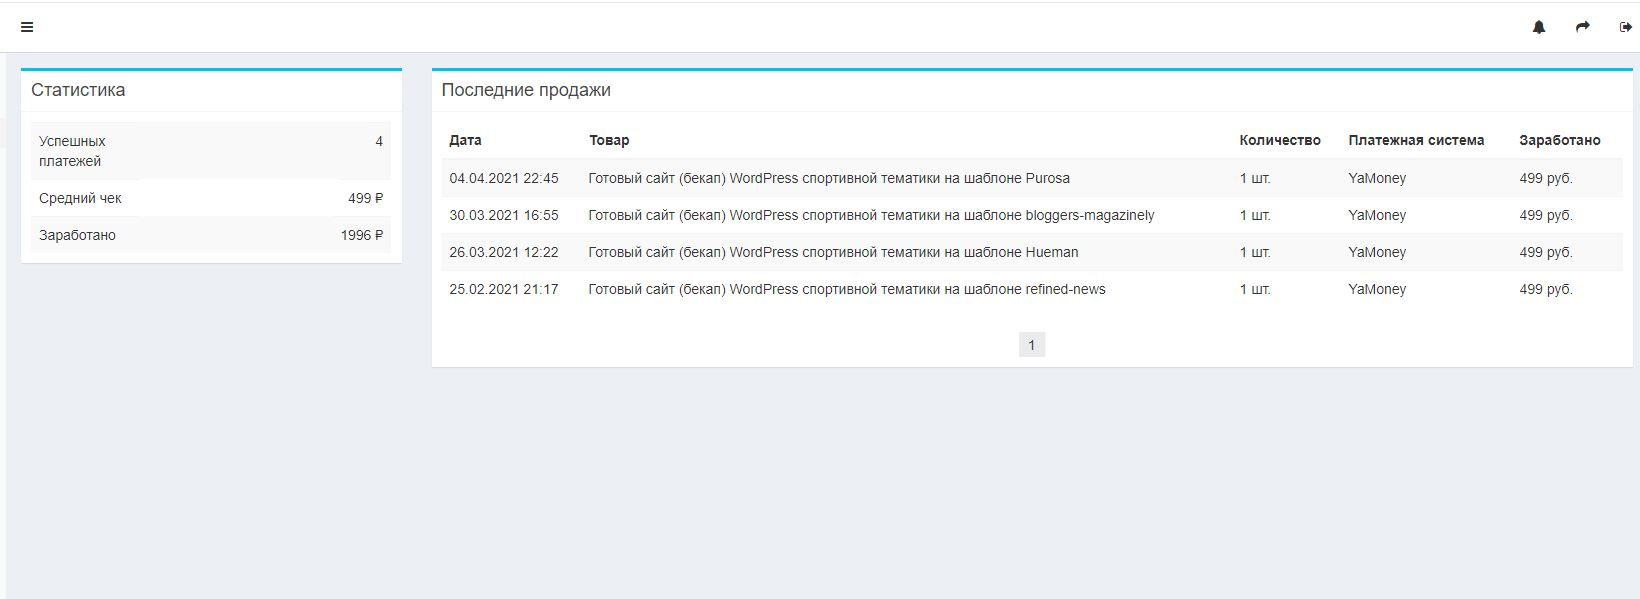This screenshot has height=599, width=1640.
Task: Click product on template refined-news
Action: [x=847, y=289]
